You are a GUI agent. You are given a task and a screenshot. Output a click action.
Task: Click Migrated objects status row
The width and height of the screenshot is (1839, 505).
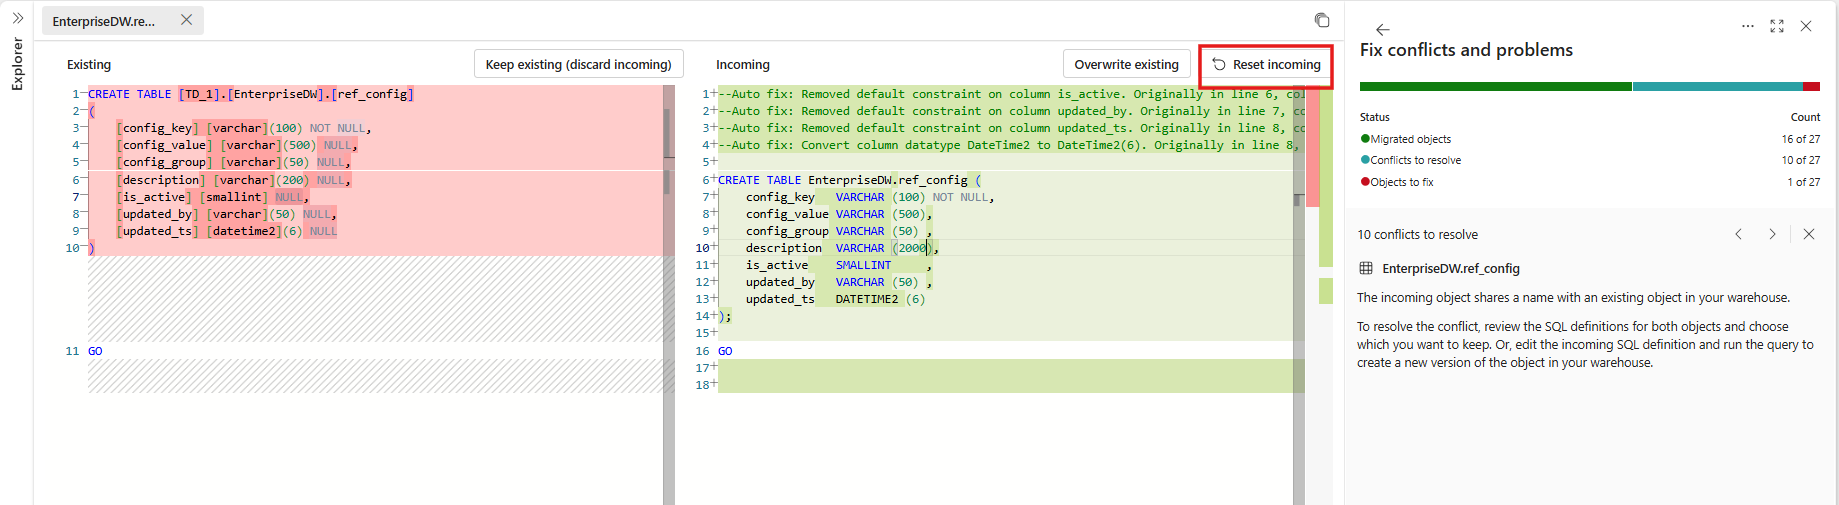pos(1590,139)
